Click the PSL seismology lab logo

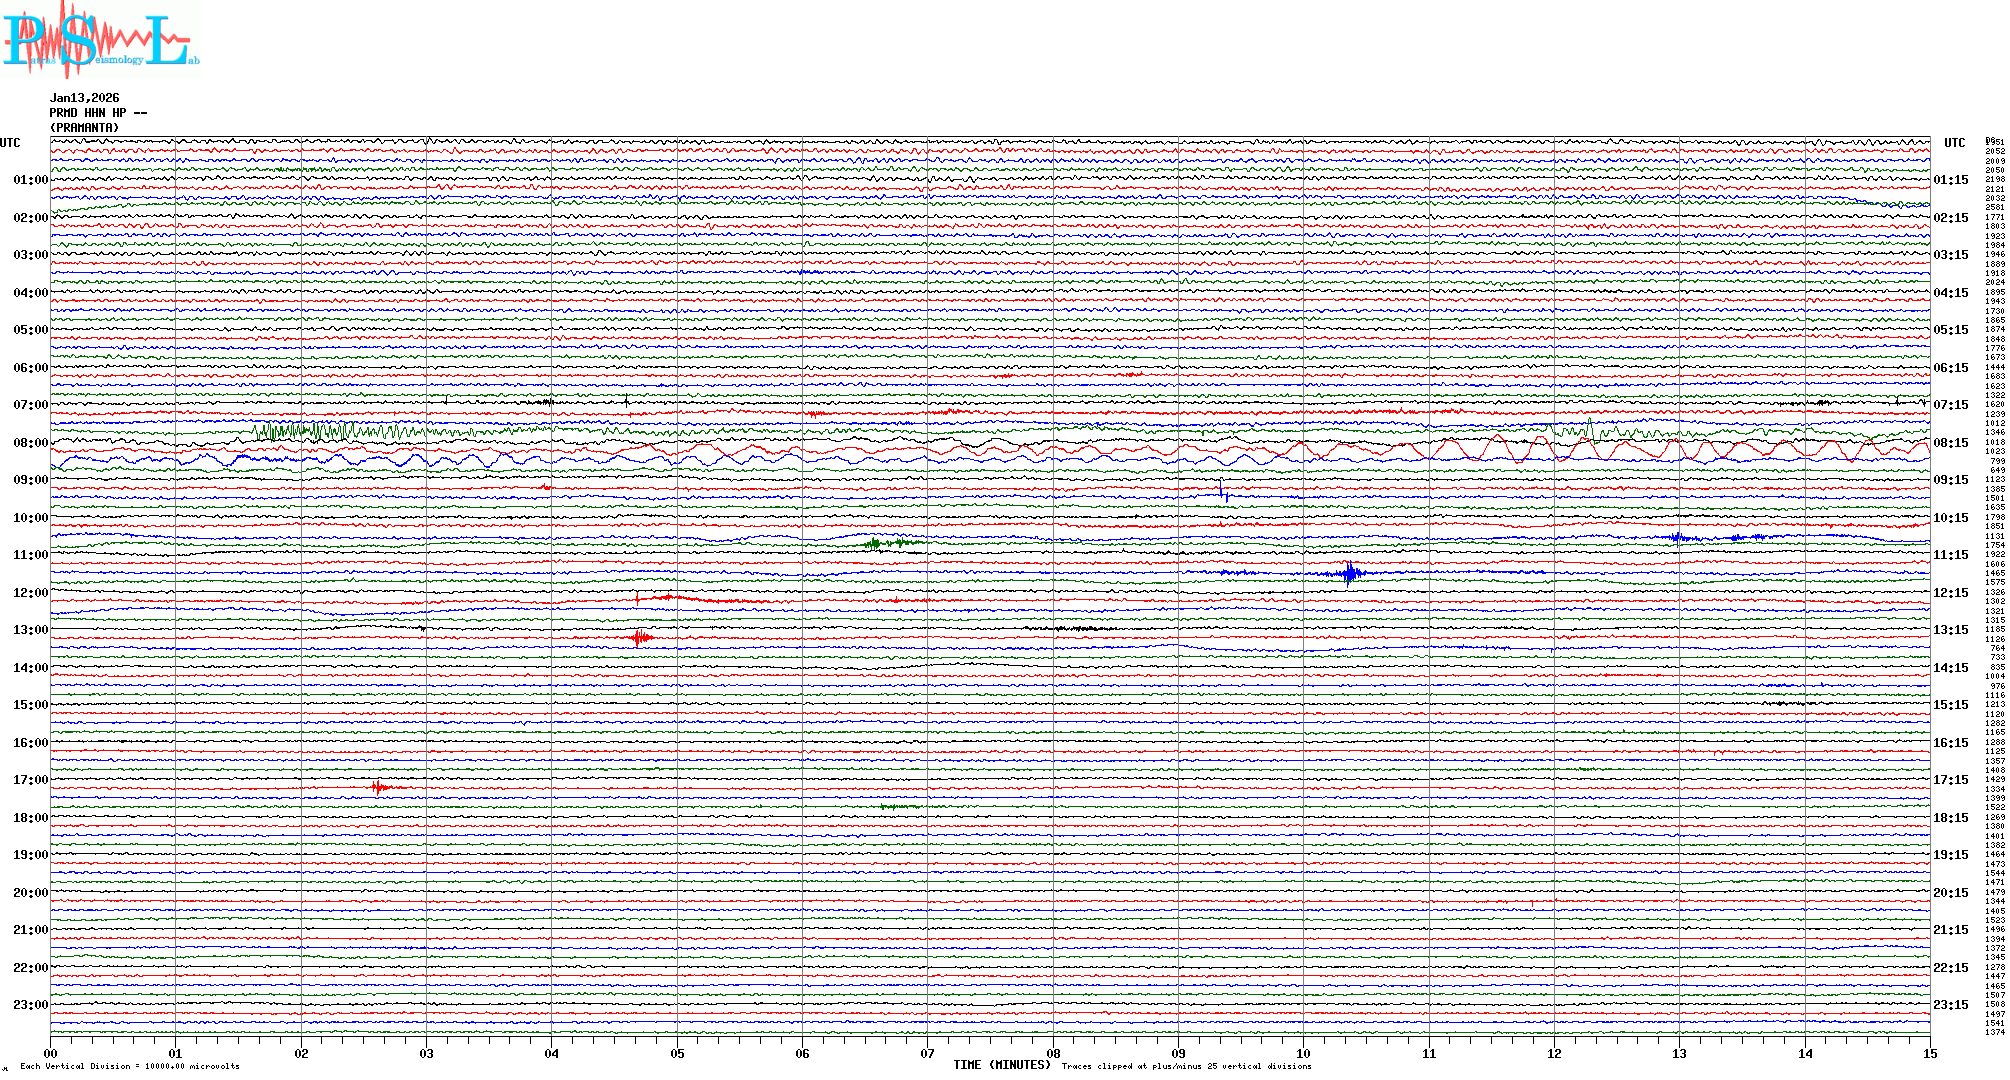coord(100,40)
